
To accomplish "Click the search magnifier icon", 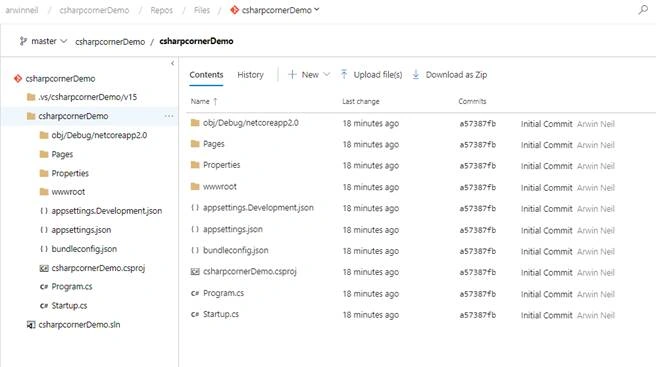I will pos(643,10).
